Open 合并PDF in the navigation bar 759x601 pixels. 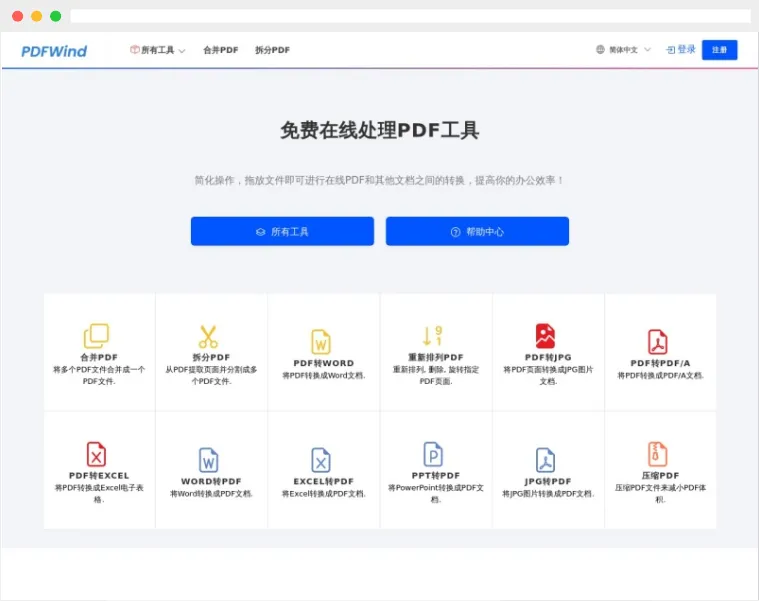(221, 50)
